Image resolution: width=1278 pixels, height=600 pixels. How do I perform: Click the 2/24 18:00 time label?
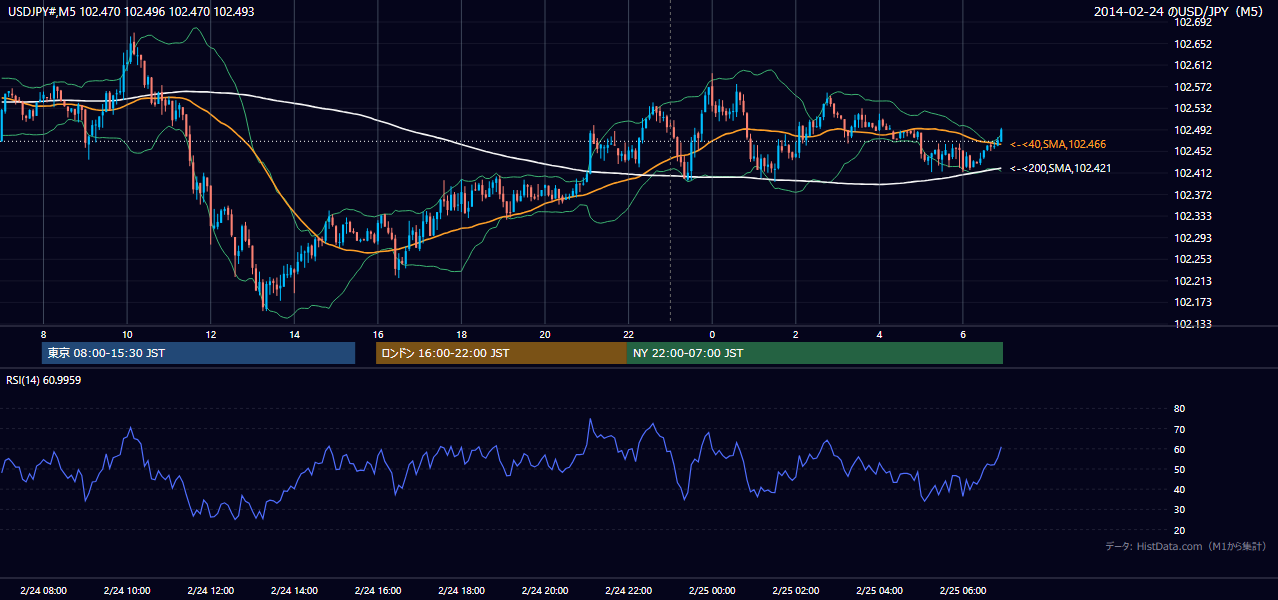461,591
